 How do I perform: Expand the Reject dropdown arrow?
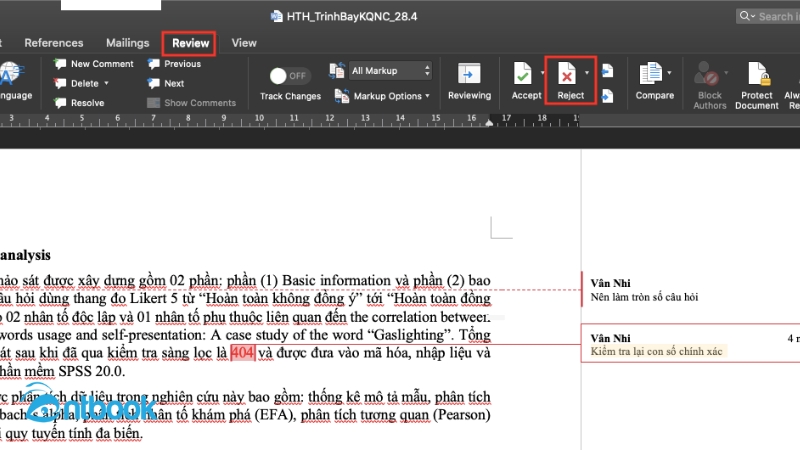pos(587,73)
